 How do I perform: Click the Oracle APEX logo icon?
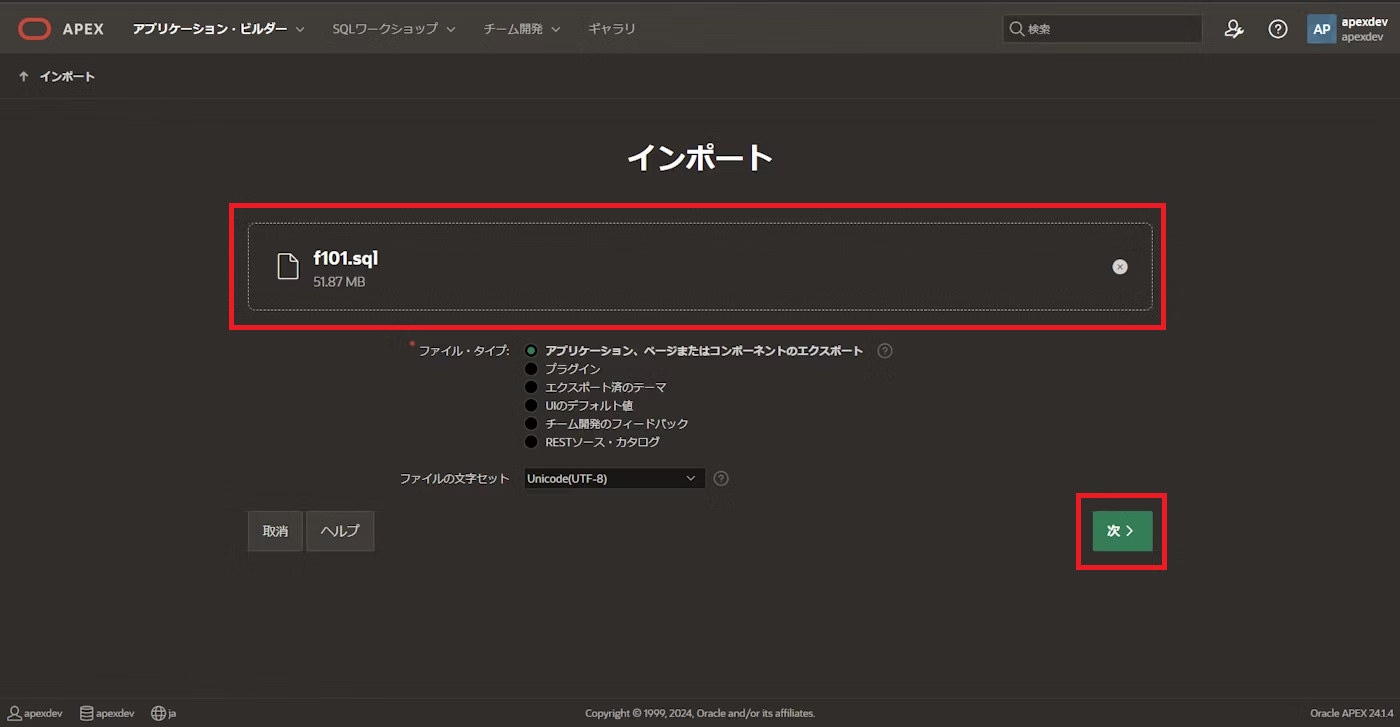coord(34,29)
